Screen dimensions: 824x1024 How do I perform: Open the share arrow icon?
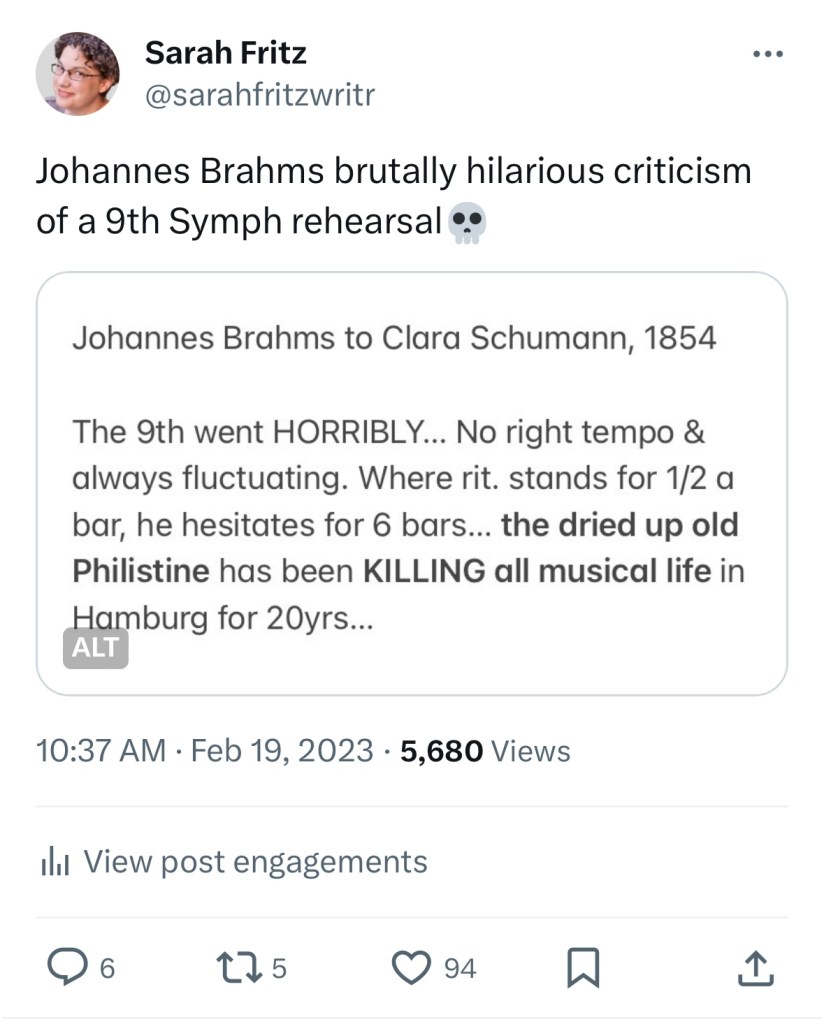[x=755, y=967]
